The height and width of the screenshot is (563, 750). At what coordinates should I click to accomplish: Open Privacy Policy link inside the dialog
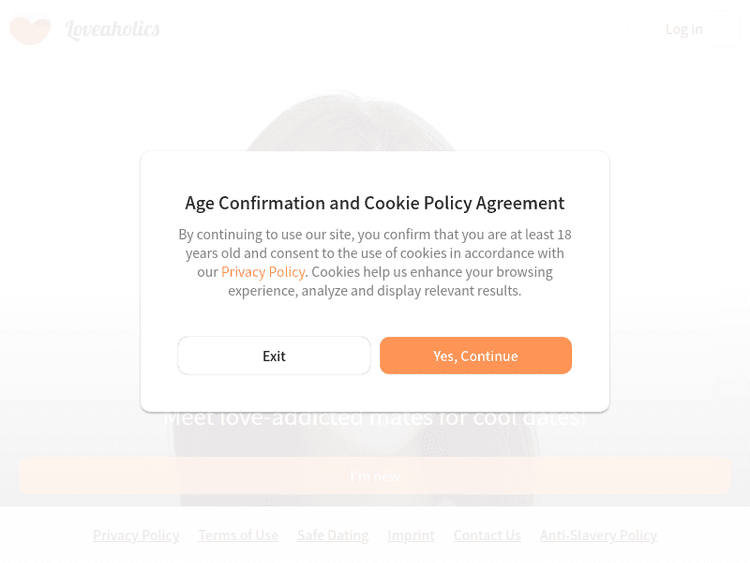263,272
